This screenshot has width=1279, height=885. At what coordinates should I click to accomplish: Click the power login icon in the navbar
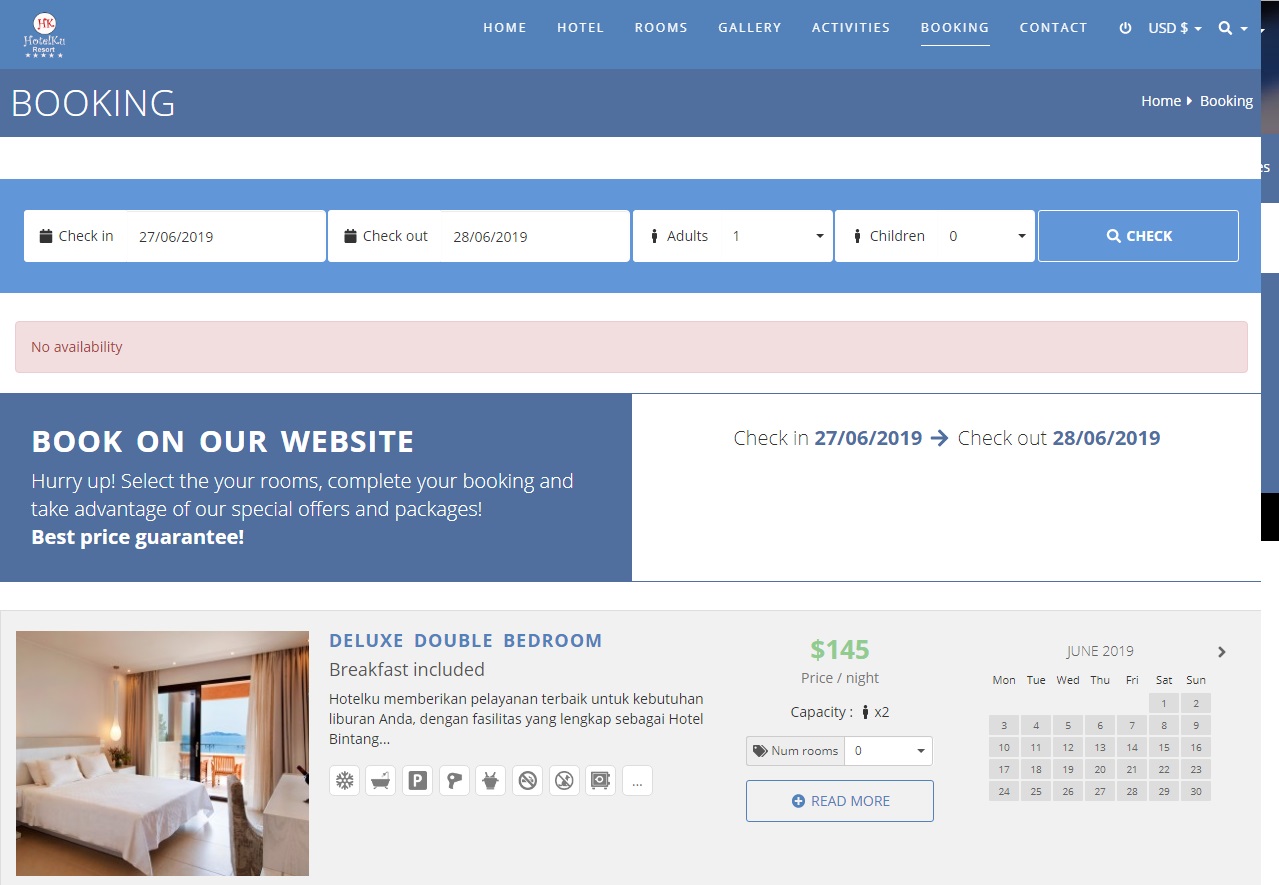1125,28
